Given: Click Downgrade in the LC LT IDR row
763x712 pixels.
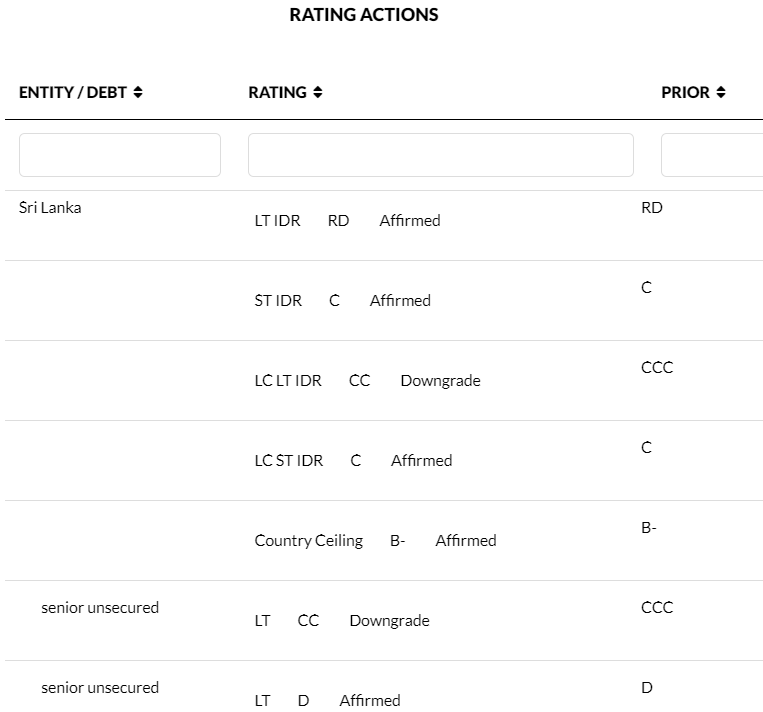Looking at the screenshot, I should click(x=440, y=381).
